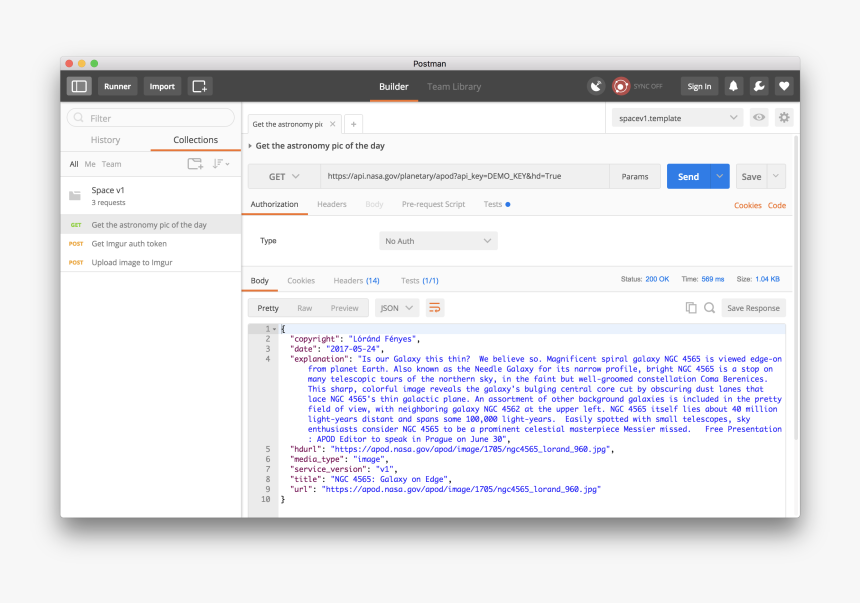Open the GET method dropdown

[284, 177]
